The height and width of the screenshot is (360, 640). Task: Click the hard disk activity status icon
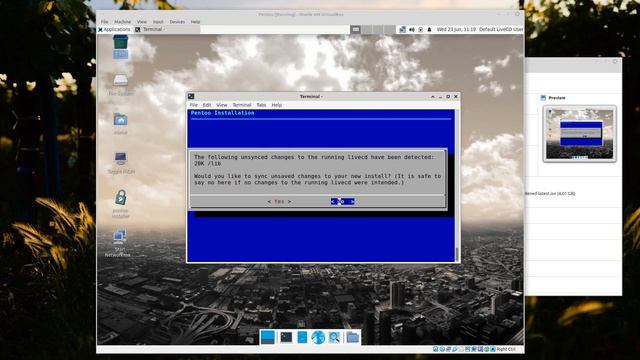pyautogui.click(x=436, y=349)
